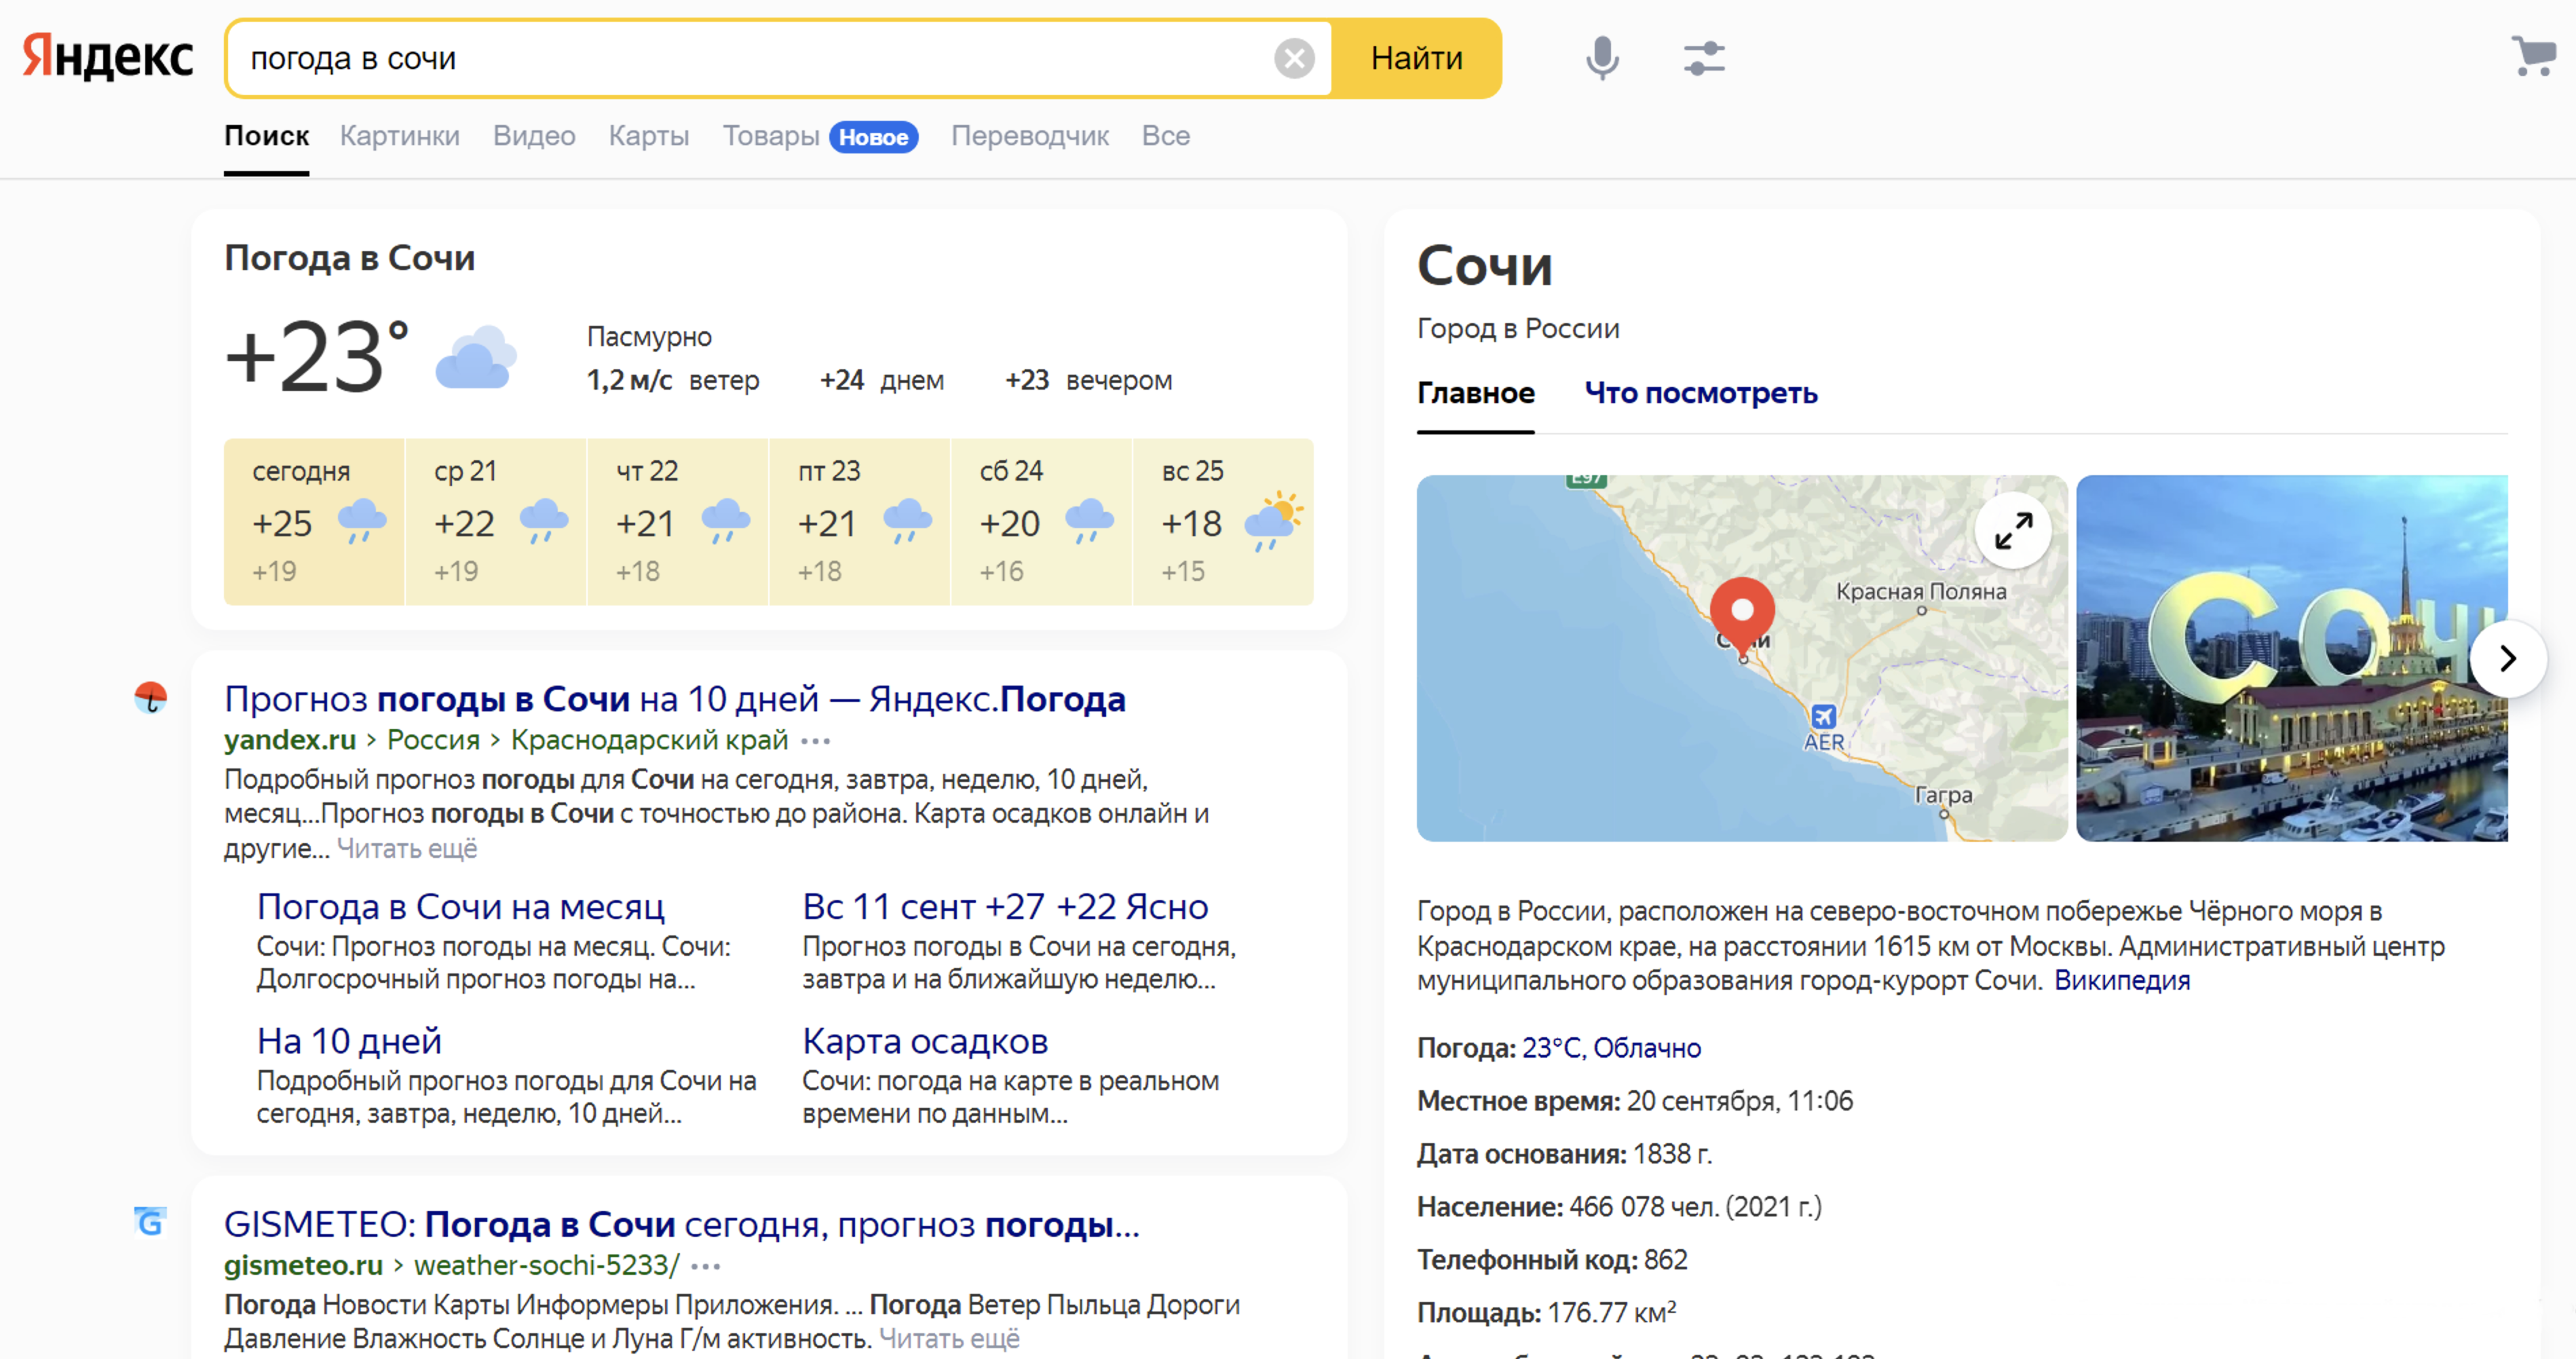Image resolution: width=2576 pixels, height=1359 pixels.
Task: Open today's forecast cell сегодня +25
Action: 314,522
